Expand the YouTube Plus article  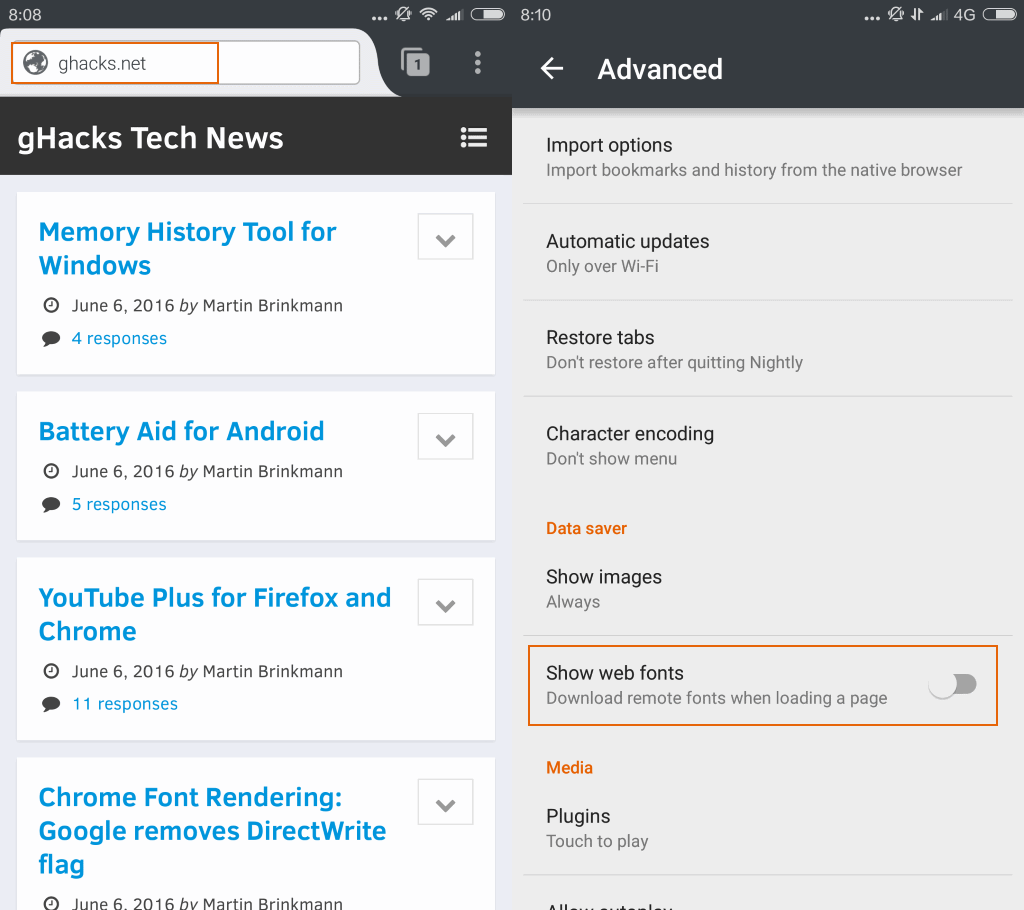coord(445,602)
